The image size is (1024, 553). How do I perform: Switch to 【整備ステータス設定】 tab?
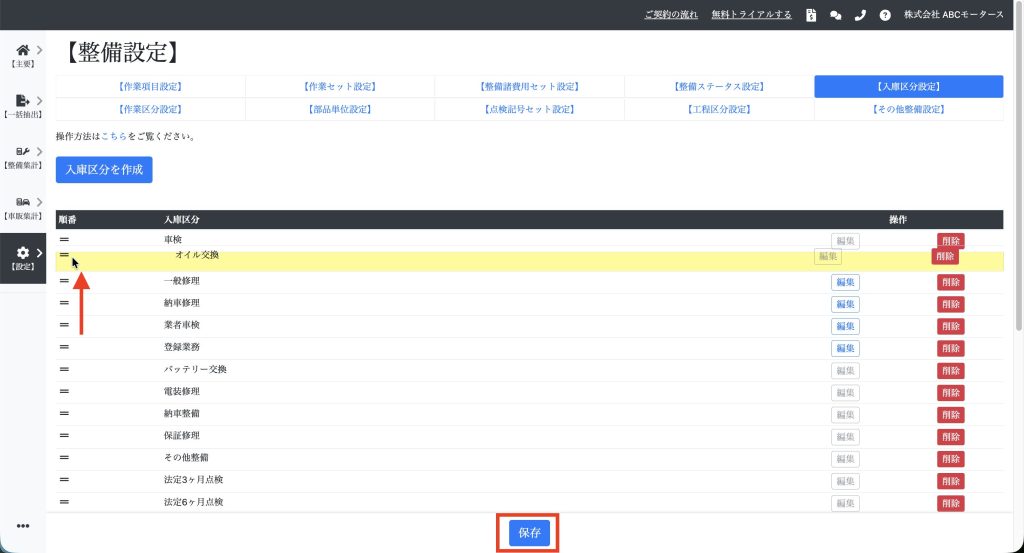point(719,87)
